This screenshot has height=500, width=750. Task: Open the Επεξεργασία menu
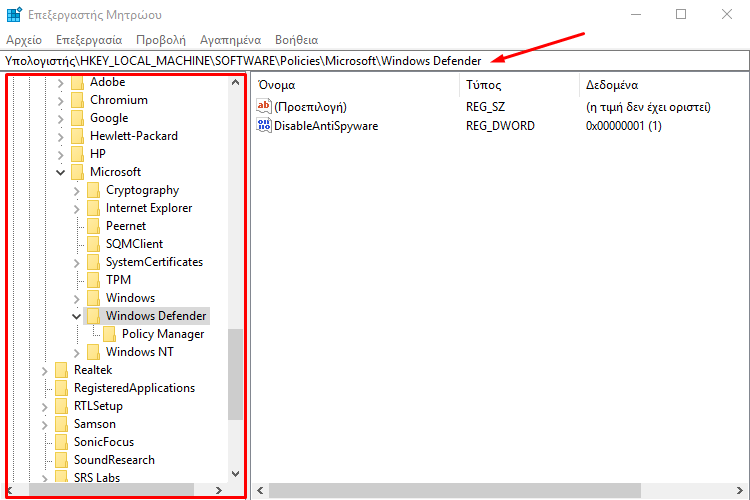coord(89,40)
